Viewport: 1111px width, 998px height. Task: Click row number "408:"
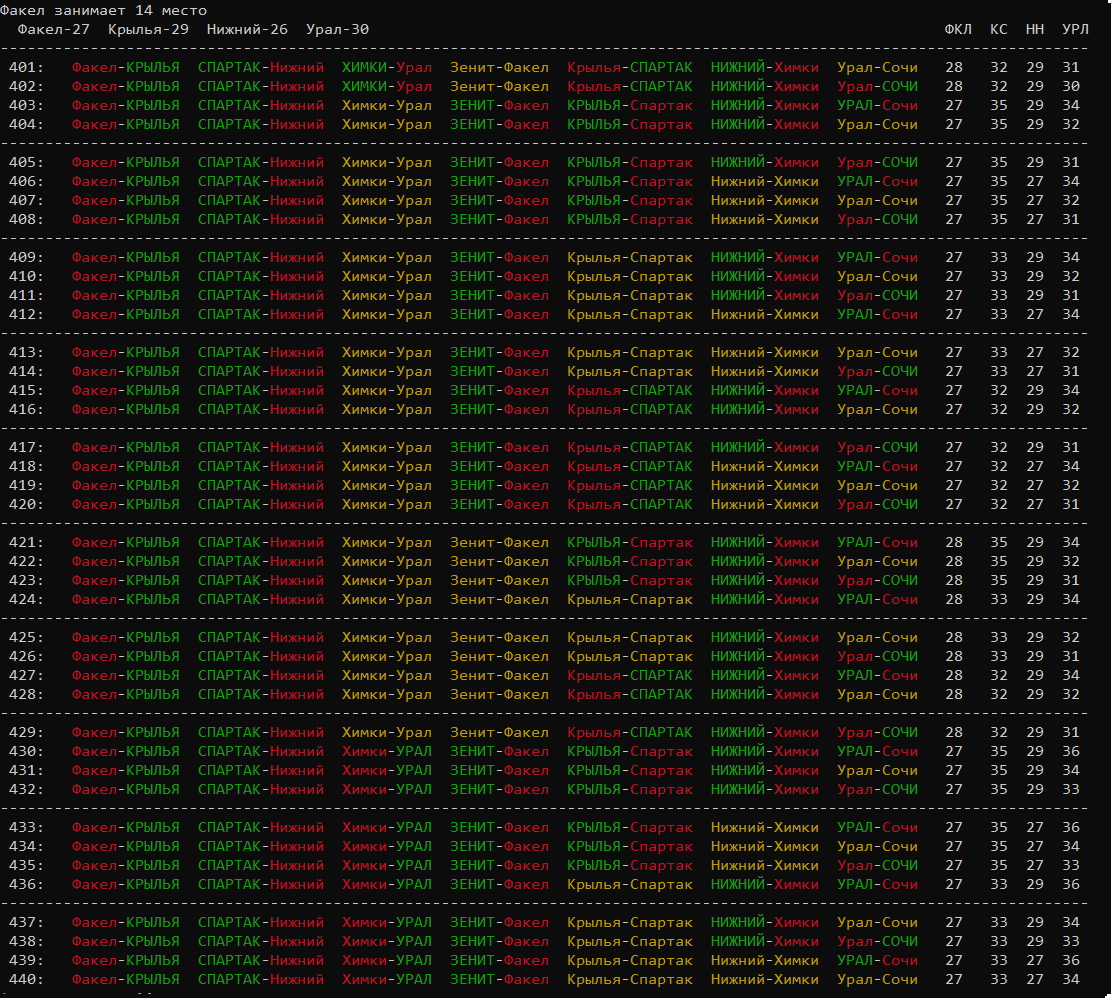click(x=26, y=220)
